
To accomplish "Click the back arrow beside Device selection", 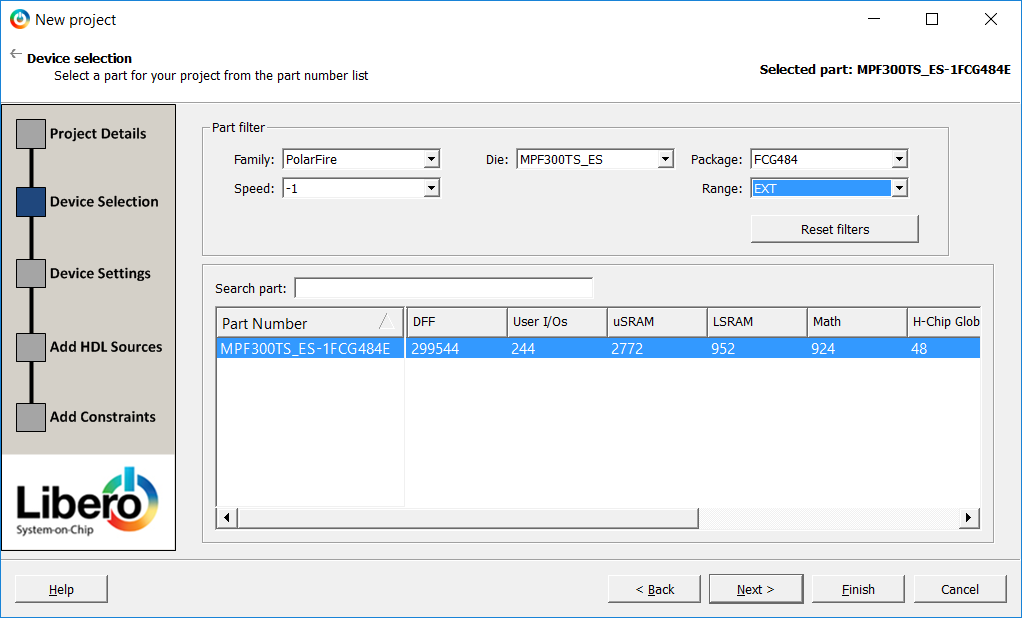I will 16,54.
